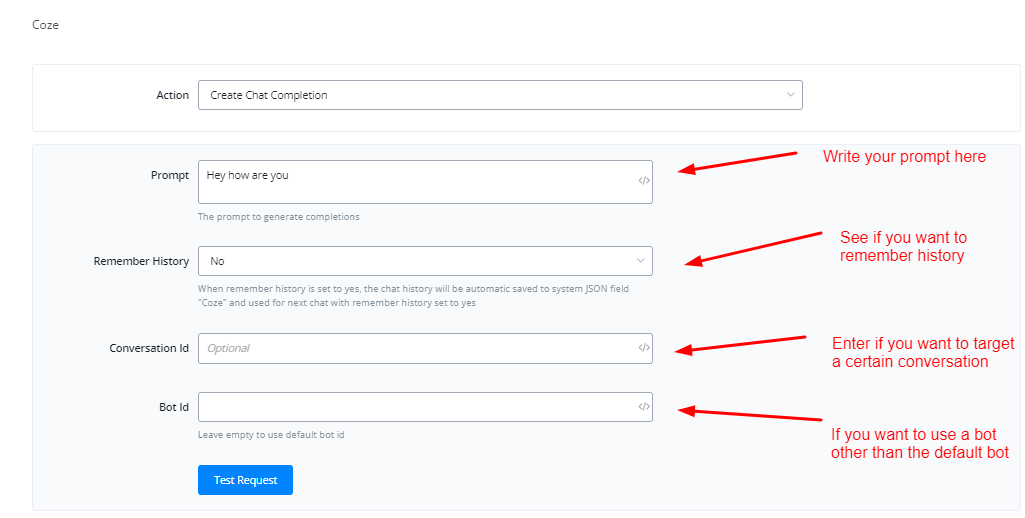Click the code icon in Conversation Id field

tap(644, 348)
